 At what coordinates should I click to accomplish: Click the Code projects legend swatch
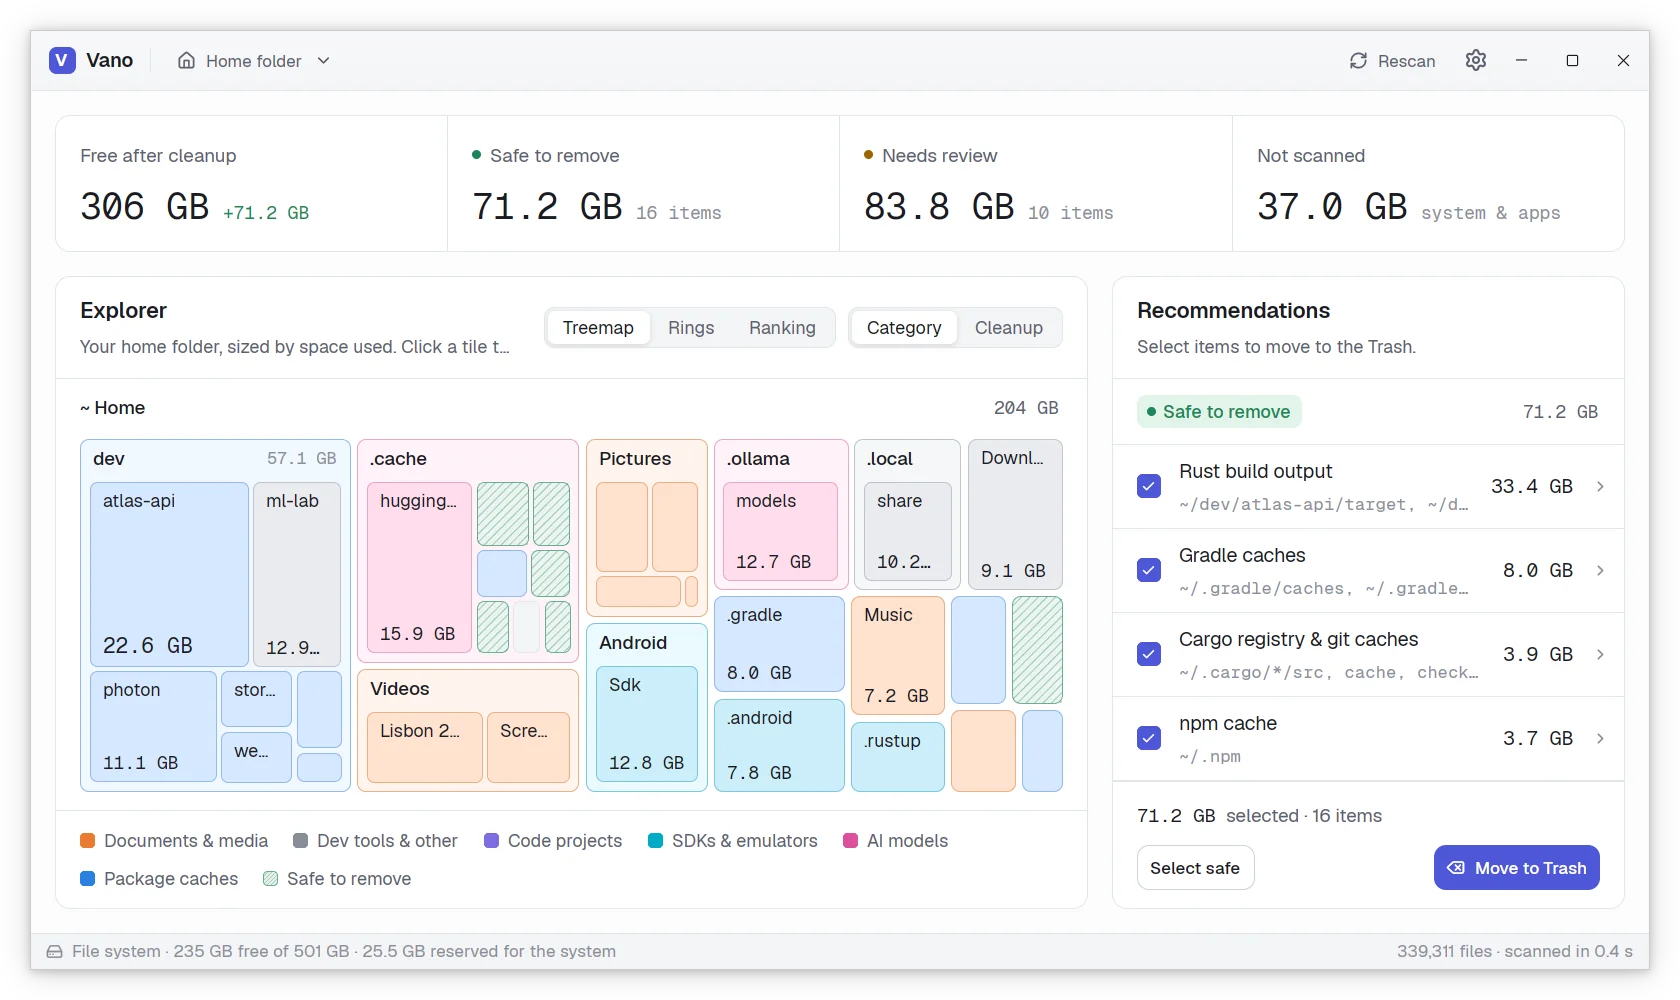tap(491, 841)
